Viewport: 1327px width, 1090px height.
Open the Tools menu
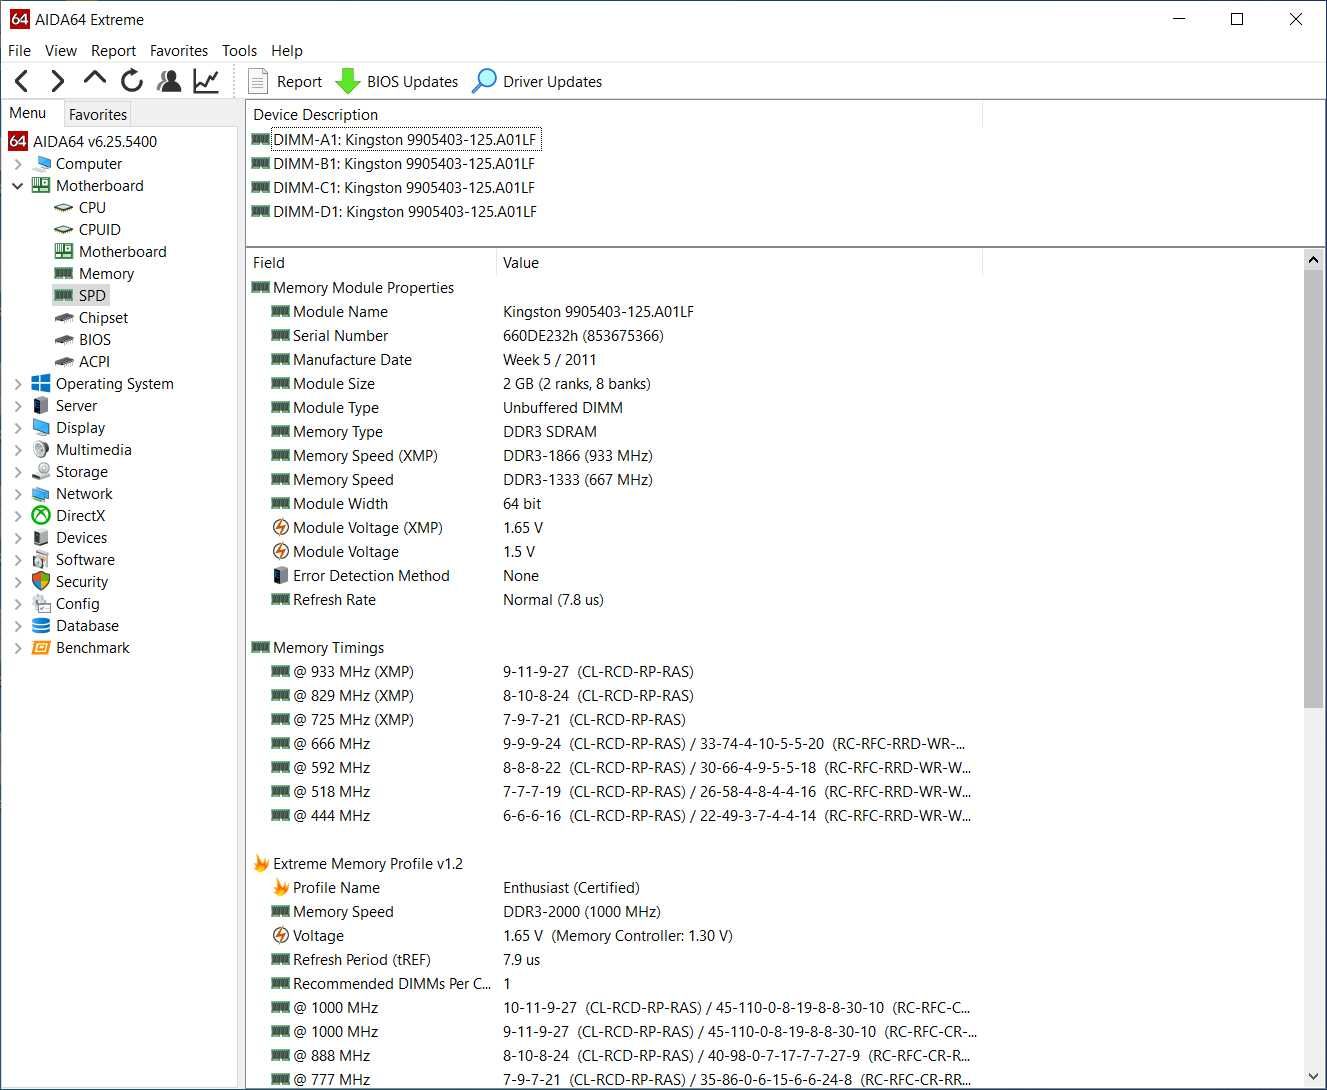(x=239, y=50)
